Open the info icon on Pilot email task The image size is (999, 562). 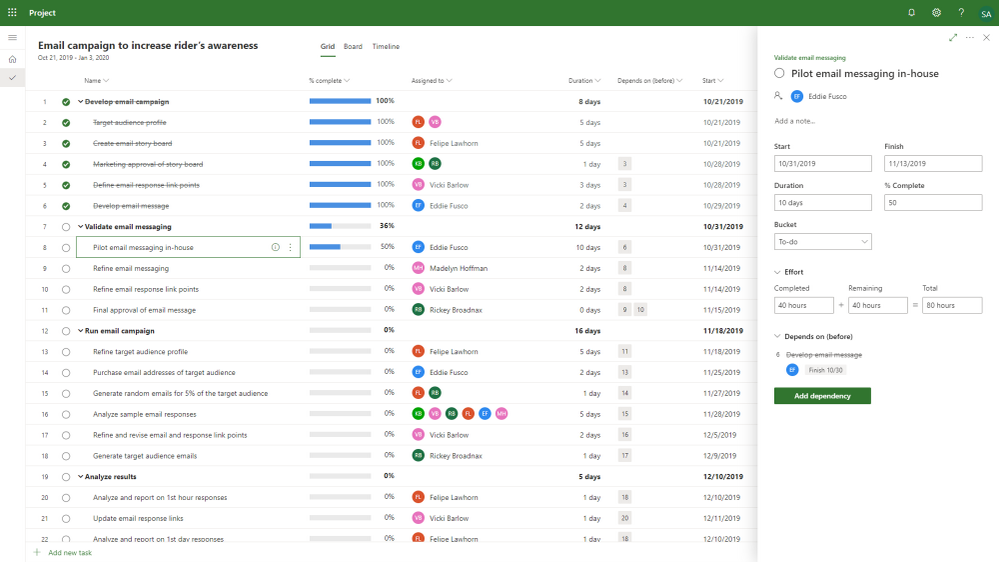pos(275,247)
